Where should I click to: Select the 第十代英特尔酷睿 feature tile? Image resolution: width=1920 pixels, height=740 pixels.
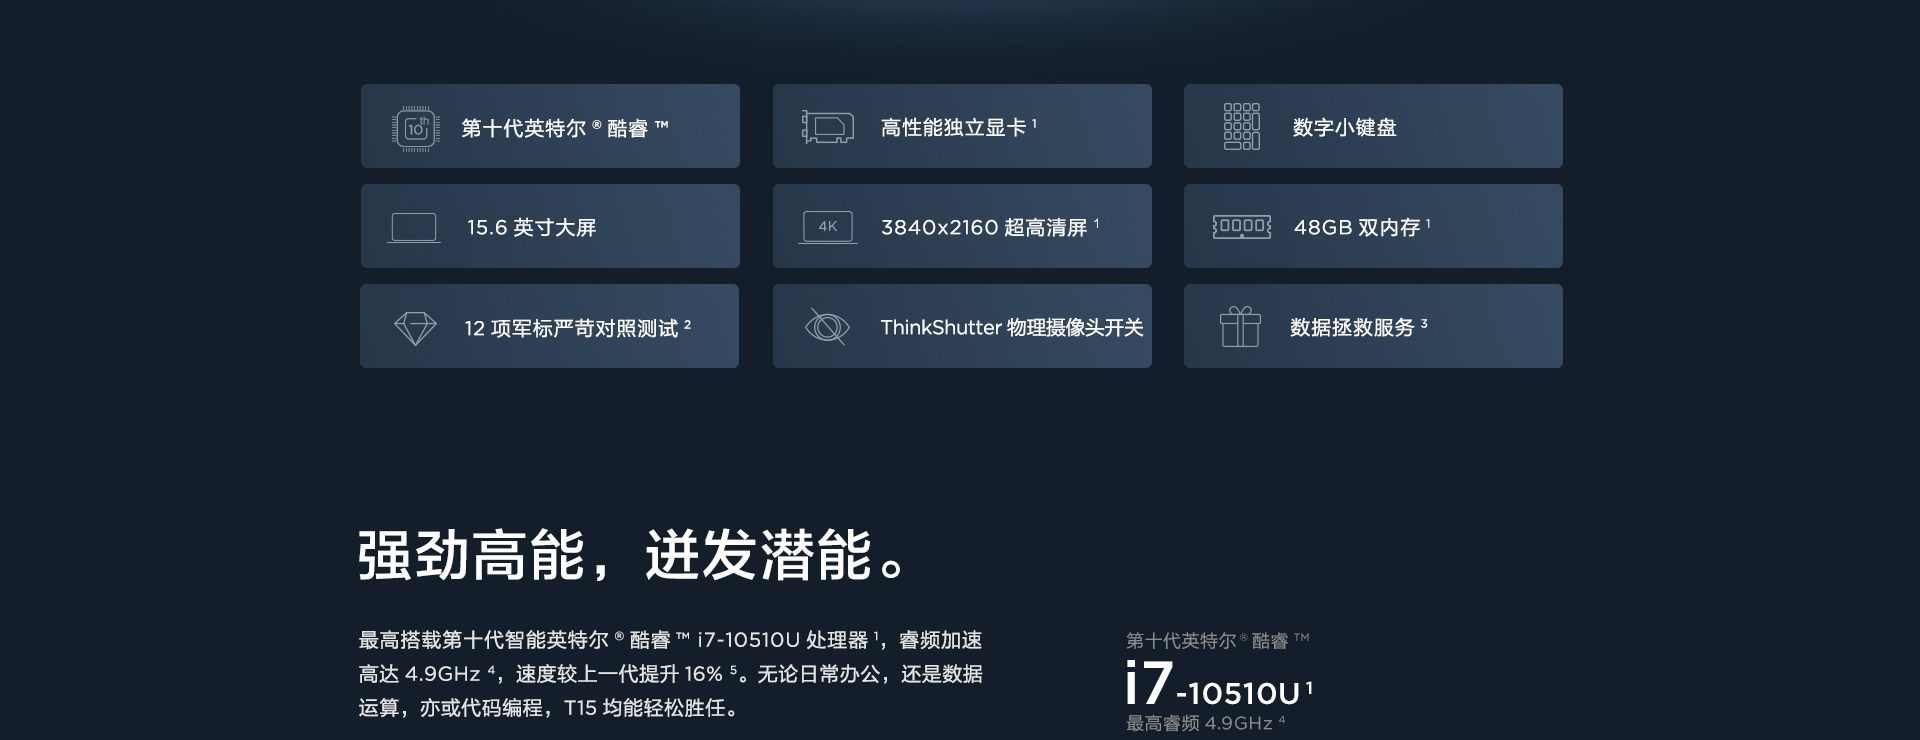point(550,126)
